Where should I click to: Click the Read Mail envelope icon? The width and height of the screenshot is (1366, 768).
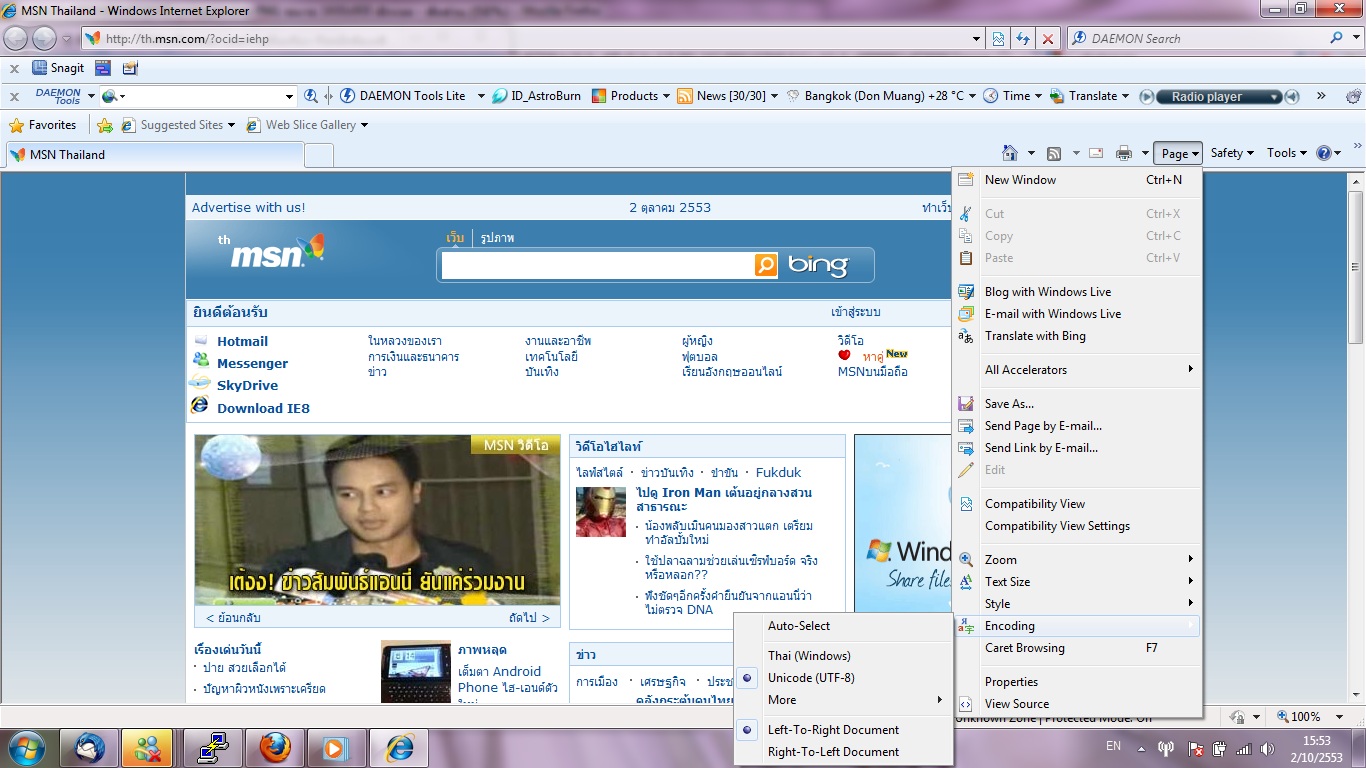[x=1095, y=153]
